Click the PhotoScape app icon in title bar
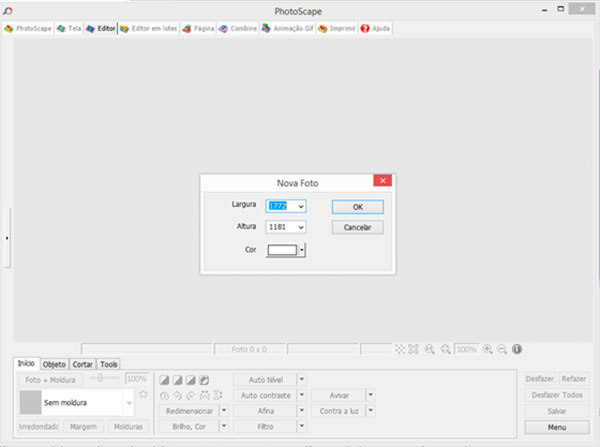600x447 pixels. pos(8,11)
